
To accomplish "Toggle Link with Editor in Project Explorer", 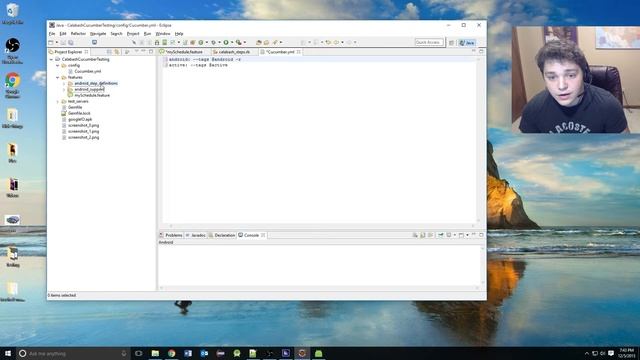I will [117, 52].
